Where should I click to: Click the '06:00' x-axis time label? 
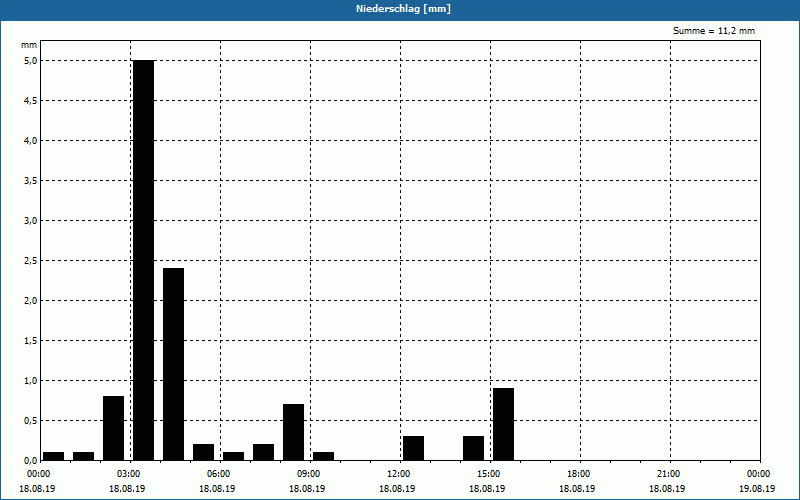221,474
